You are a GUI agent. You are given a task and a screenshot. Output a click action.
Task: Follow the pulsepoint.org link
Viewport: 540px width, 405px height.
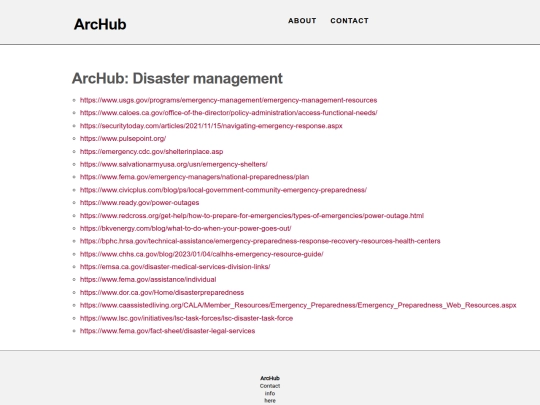[x=123, y=138]
